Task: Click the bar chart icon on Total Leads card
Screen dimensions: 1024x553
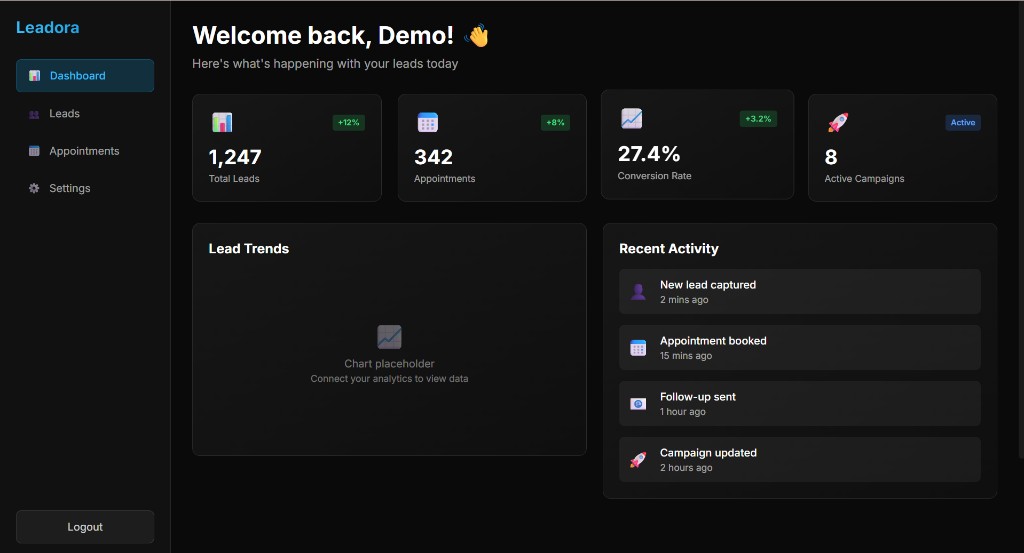Action: (222, 122)
